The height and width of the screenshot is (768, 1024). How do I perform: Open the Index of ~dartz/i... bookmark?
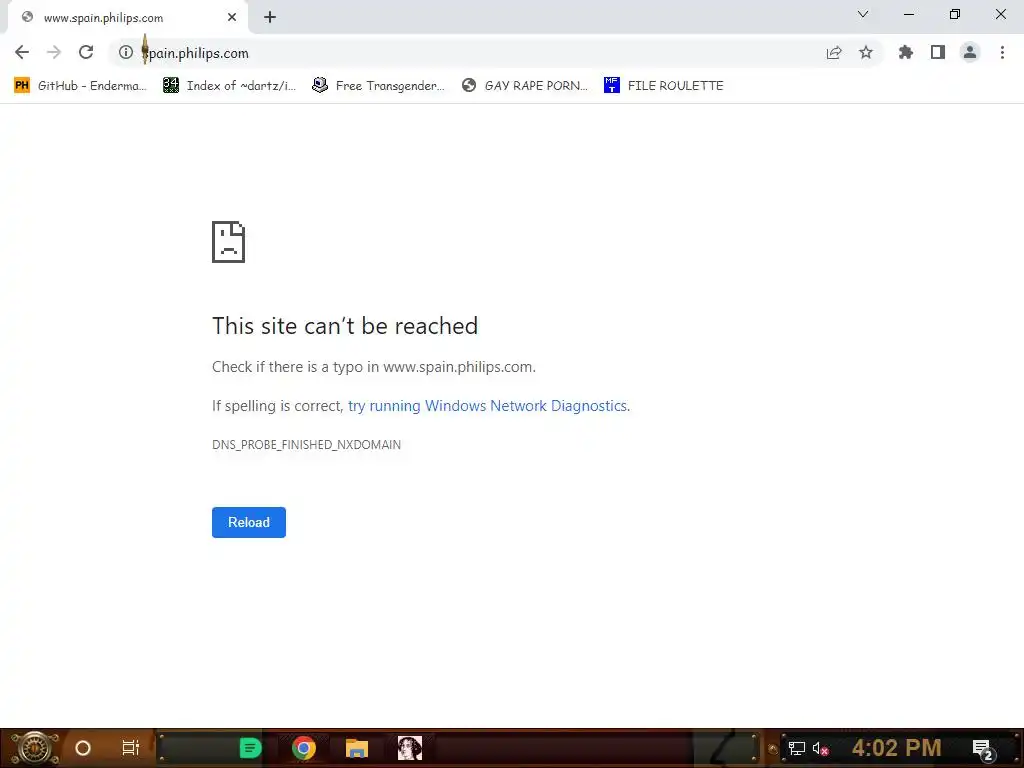click(229, 86)
